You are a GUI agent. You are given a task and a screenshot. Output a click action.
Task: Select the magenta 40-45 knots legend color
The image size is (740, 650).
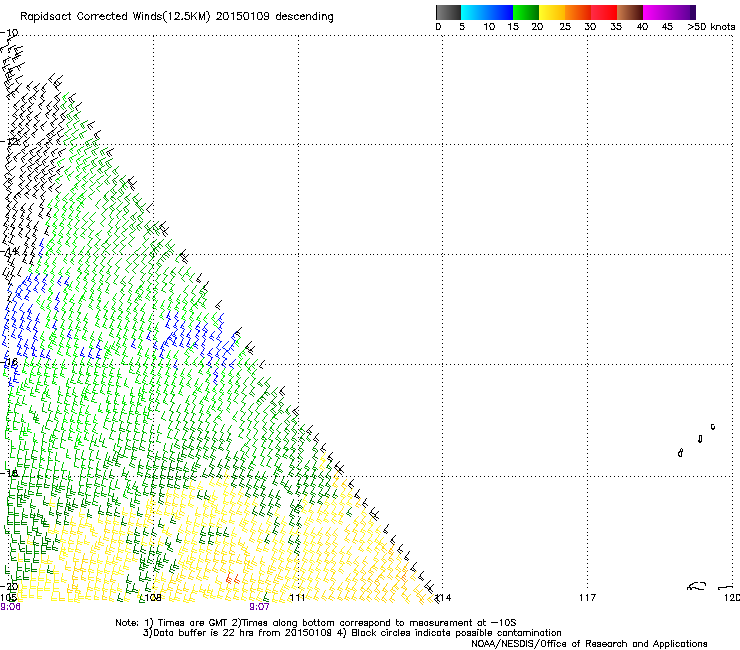[656, 12]
